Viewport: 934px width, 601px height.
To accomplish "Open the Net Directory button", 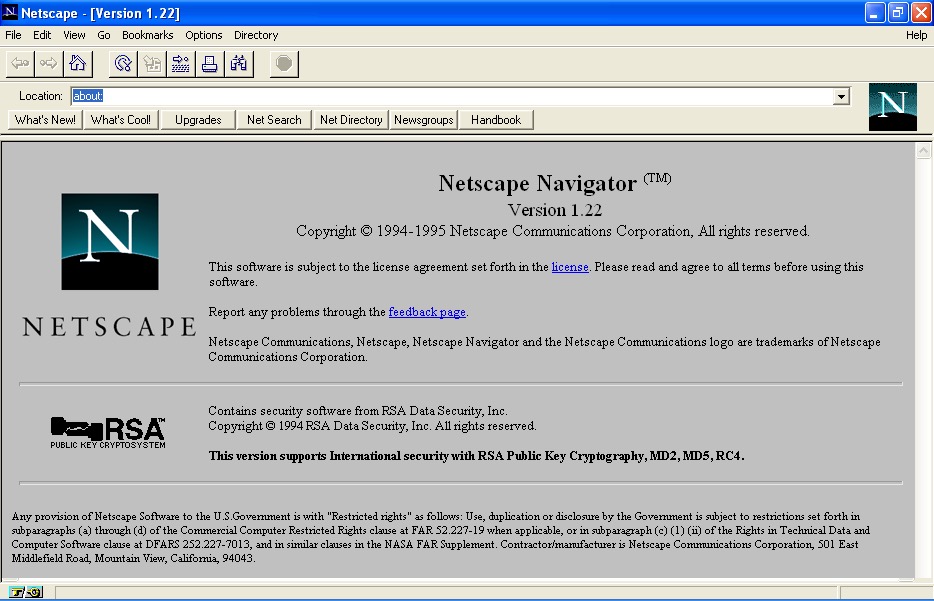I will [x=351, y=120].
